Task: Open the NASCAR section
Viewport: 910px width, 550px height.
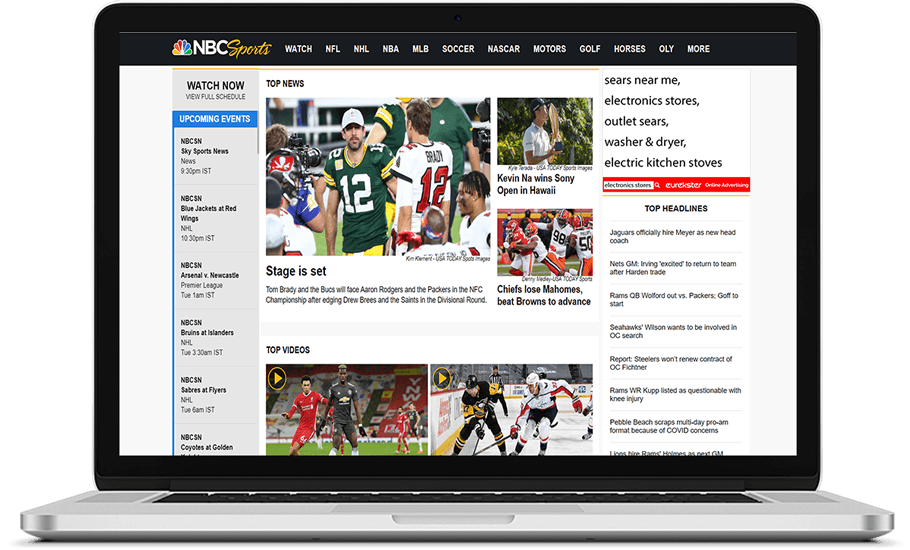Action: [504, 49]
